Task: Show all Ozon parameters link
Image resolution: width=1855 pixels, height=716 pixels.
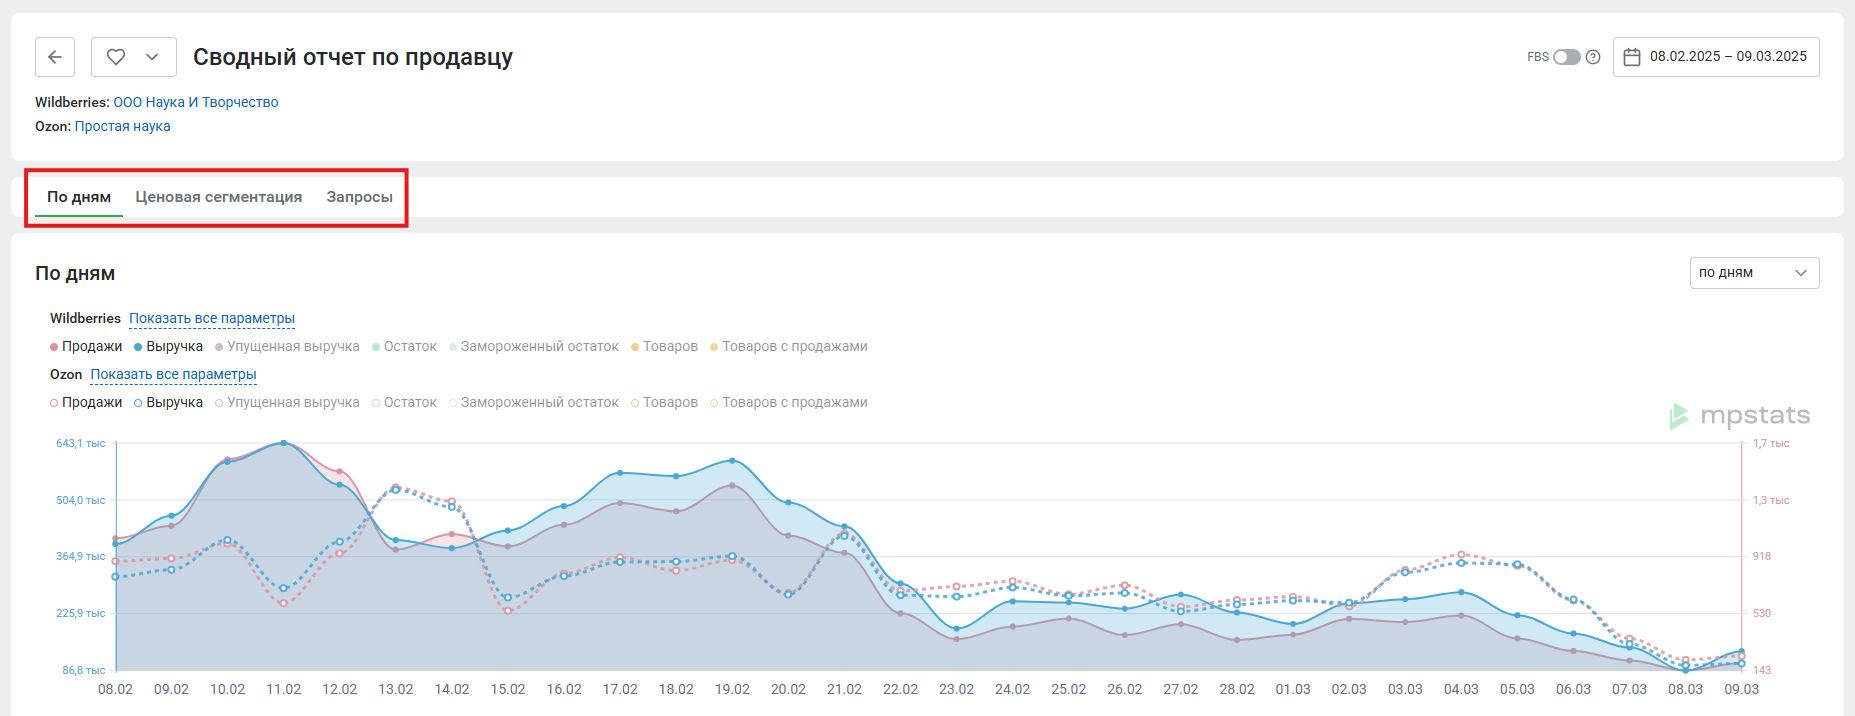Action: [x=173, y=374]
